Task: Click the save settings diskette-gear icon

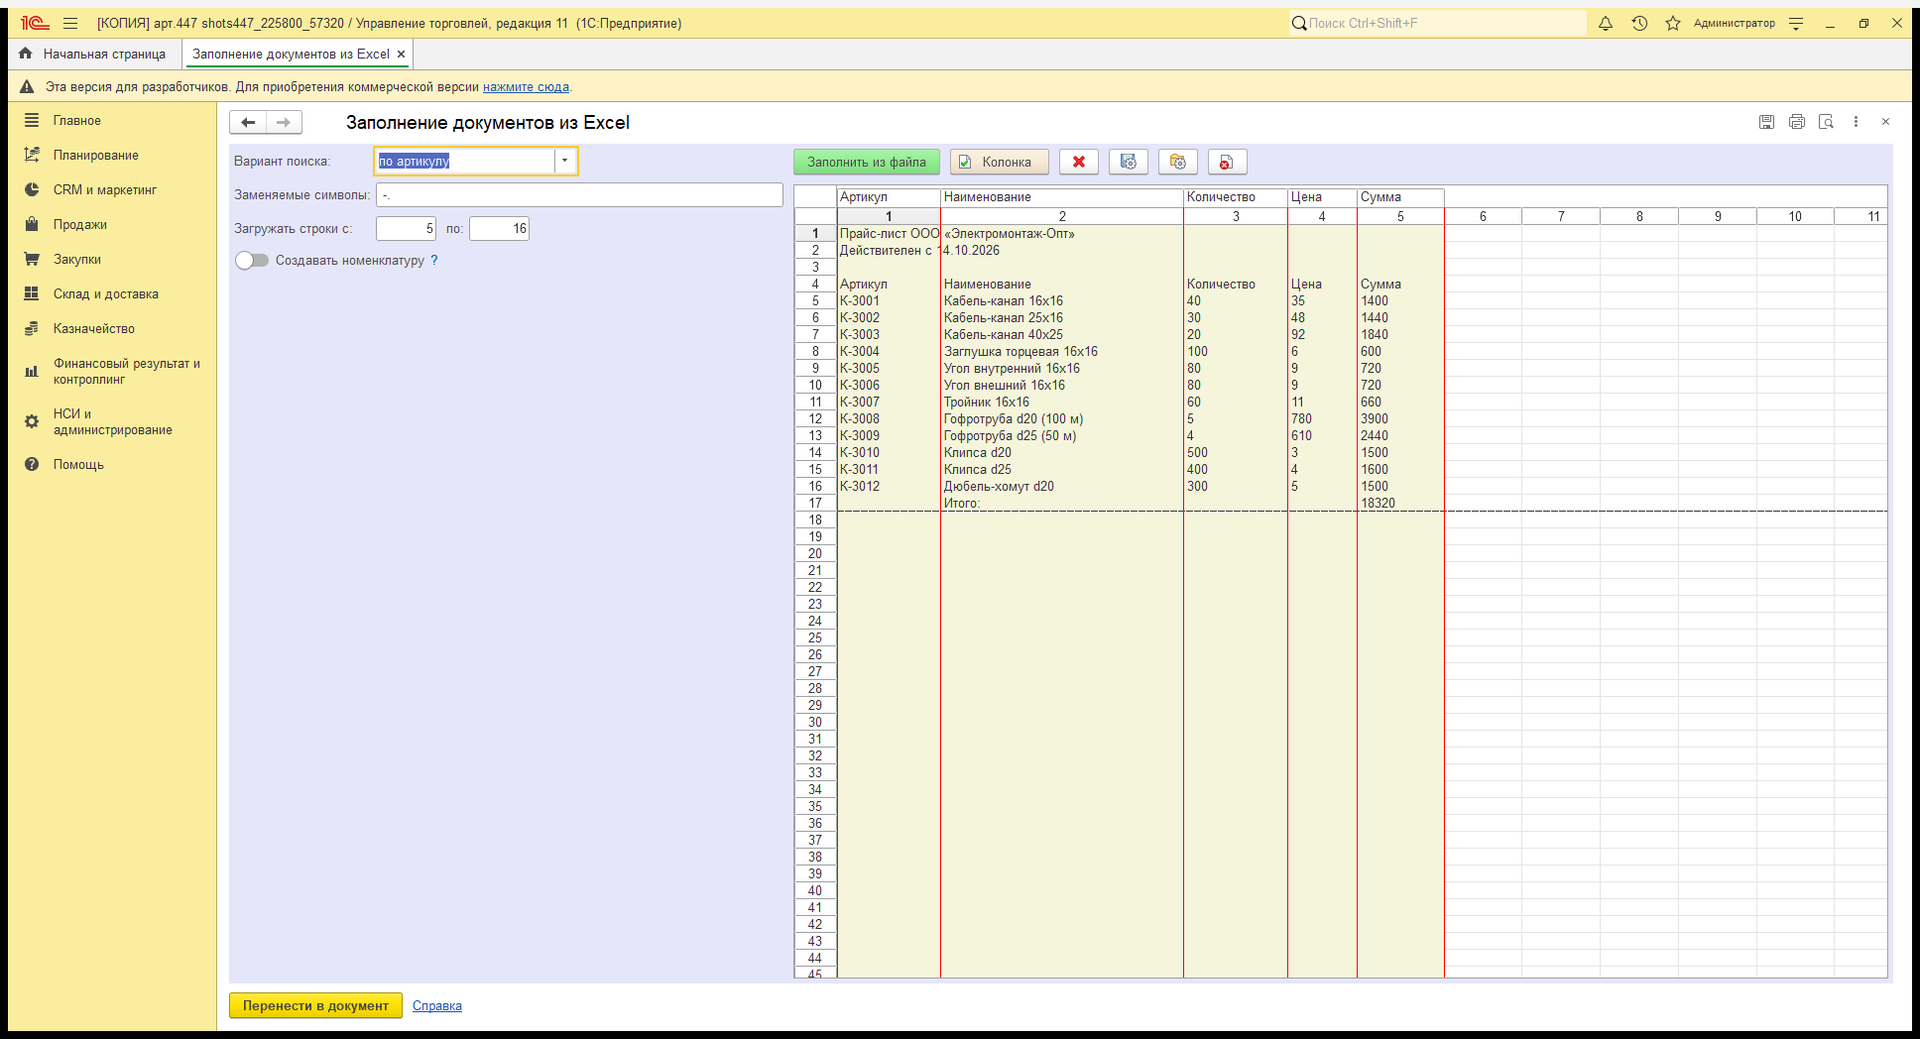Action: (x=1128, y=162)
